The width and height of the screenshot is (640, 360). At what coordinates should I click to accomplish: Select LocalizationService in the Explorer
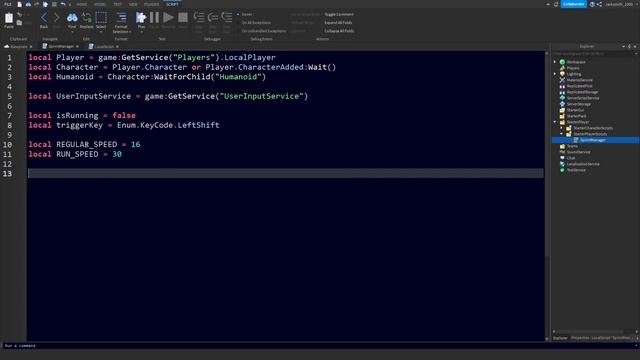point(583,164)
